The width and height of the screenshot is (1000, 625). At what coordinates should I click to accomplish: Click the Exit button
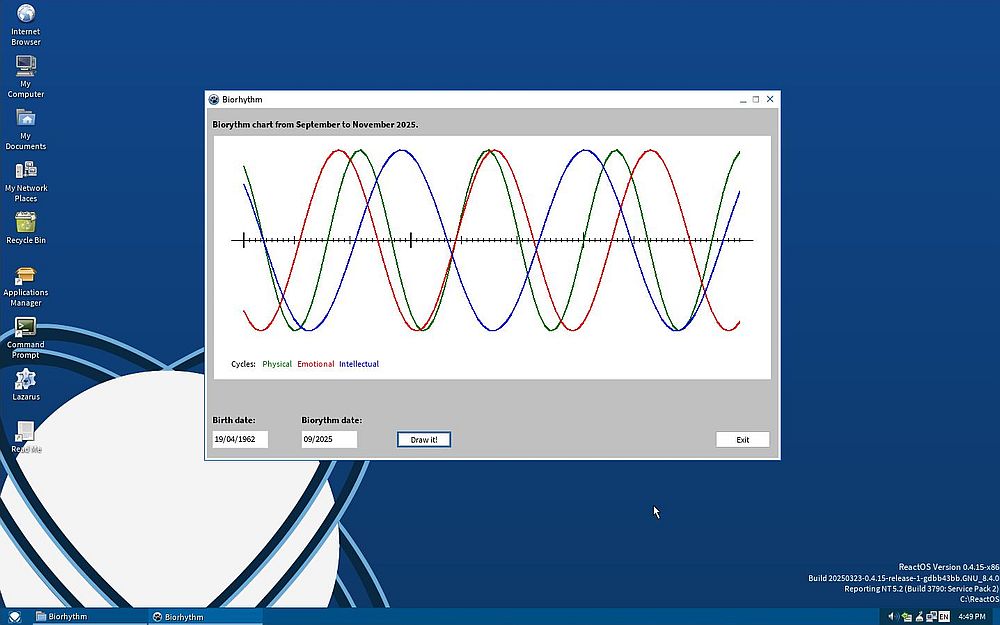[x=742, y=440]
